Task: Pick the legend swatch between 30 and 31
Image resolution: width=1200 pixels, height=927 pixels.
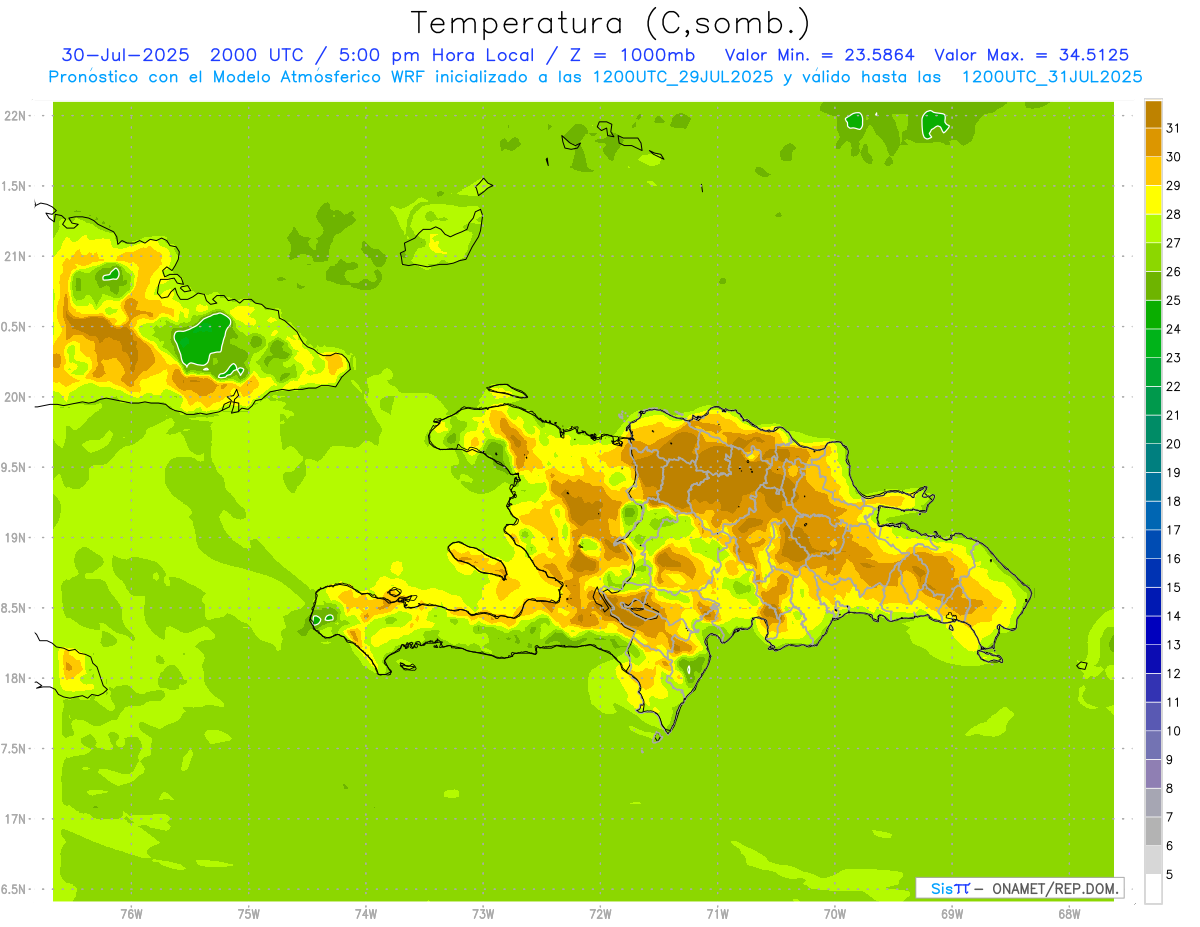Action: [1153, 143]
